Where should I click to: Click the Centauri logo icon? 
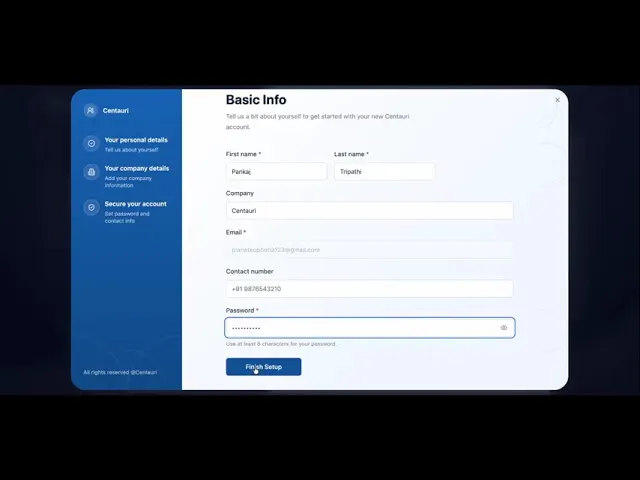click(91, 110)
